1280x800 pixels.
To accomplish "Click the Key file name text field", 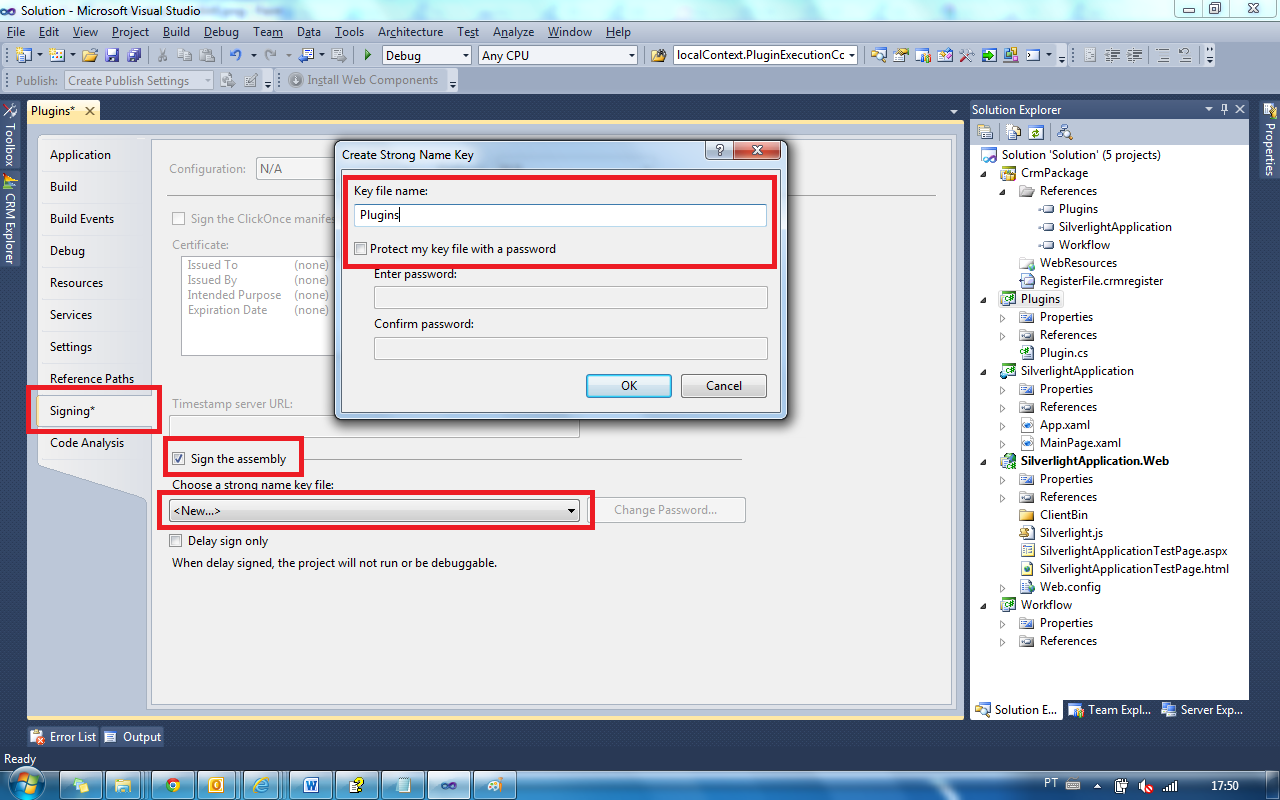I will coord(560,215).
